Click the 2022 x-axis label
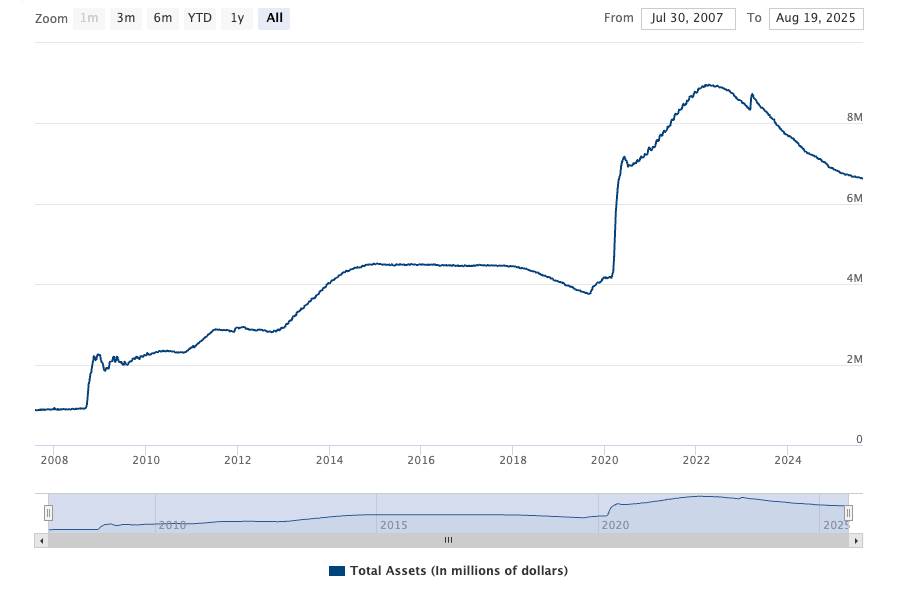This screenshot has height=589, width=899. (x=696, y=460)
